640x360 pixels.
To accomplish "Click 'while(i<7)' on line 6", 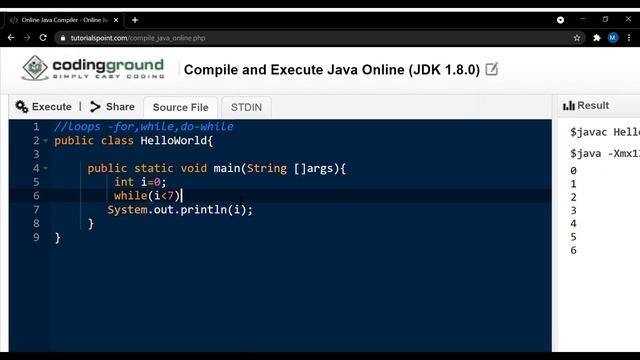I will pyautogui.click(x=147, y=196).
